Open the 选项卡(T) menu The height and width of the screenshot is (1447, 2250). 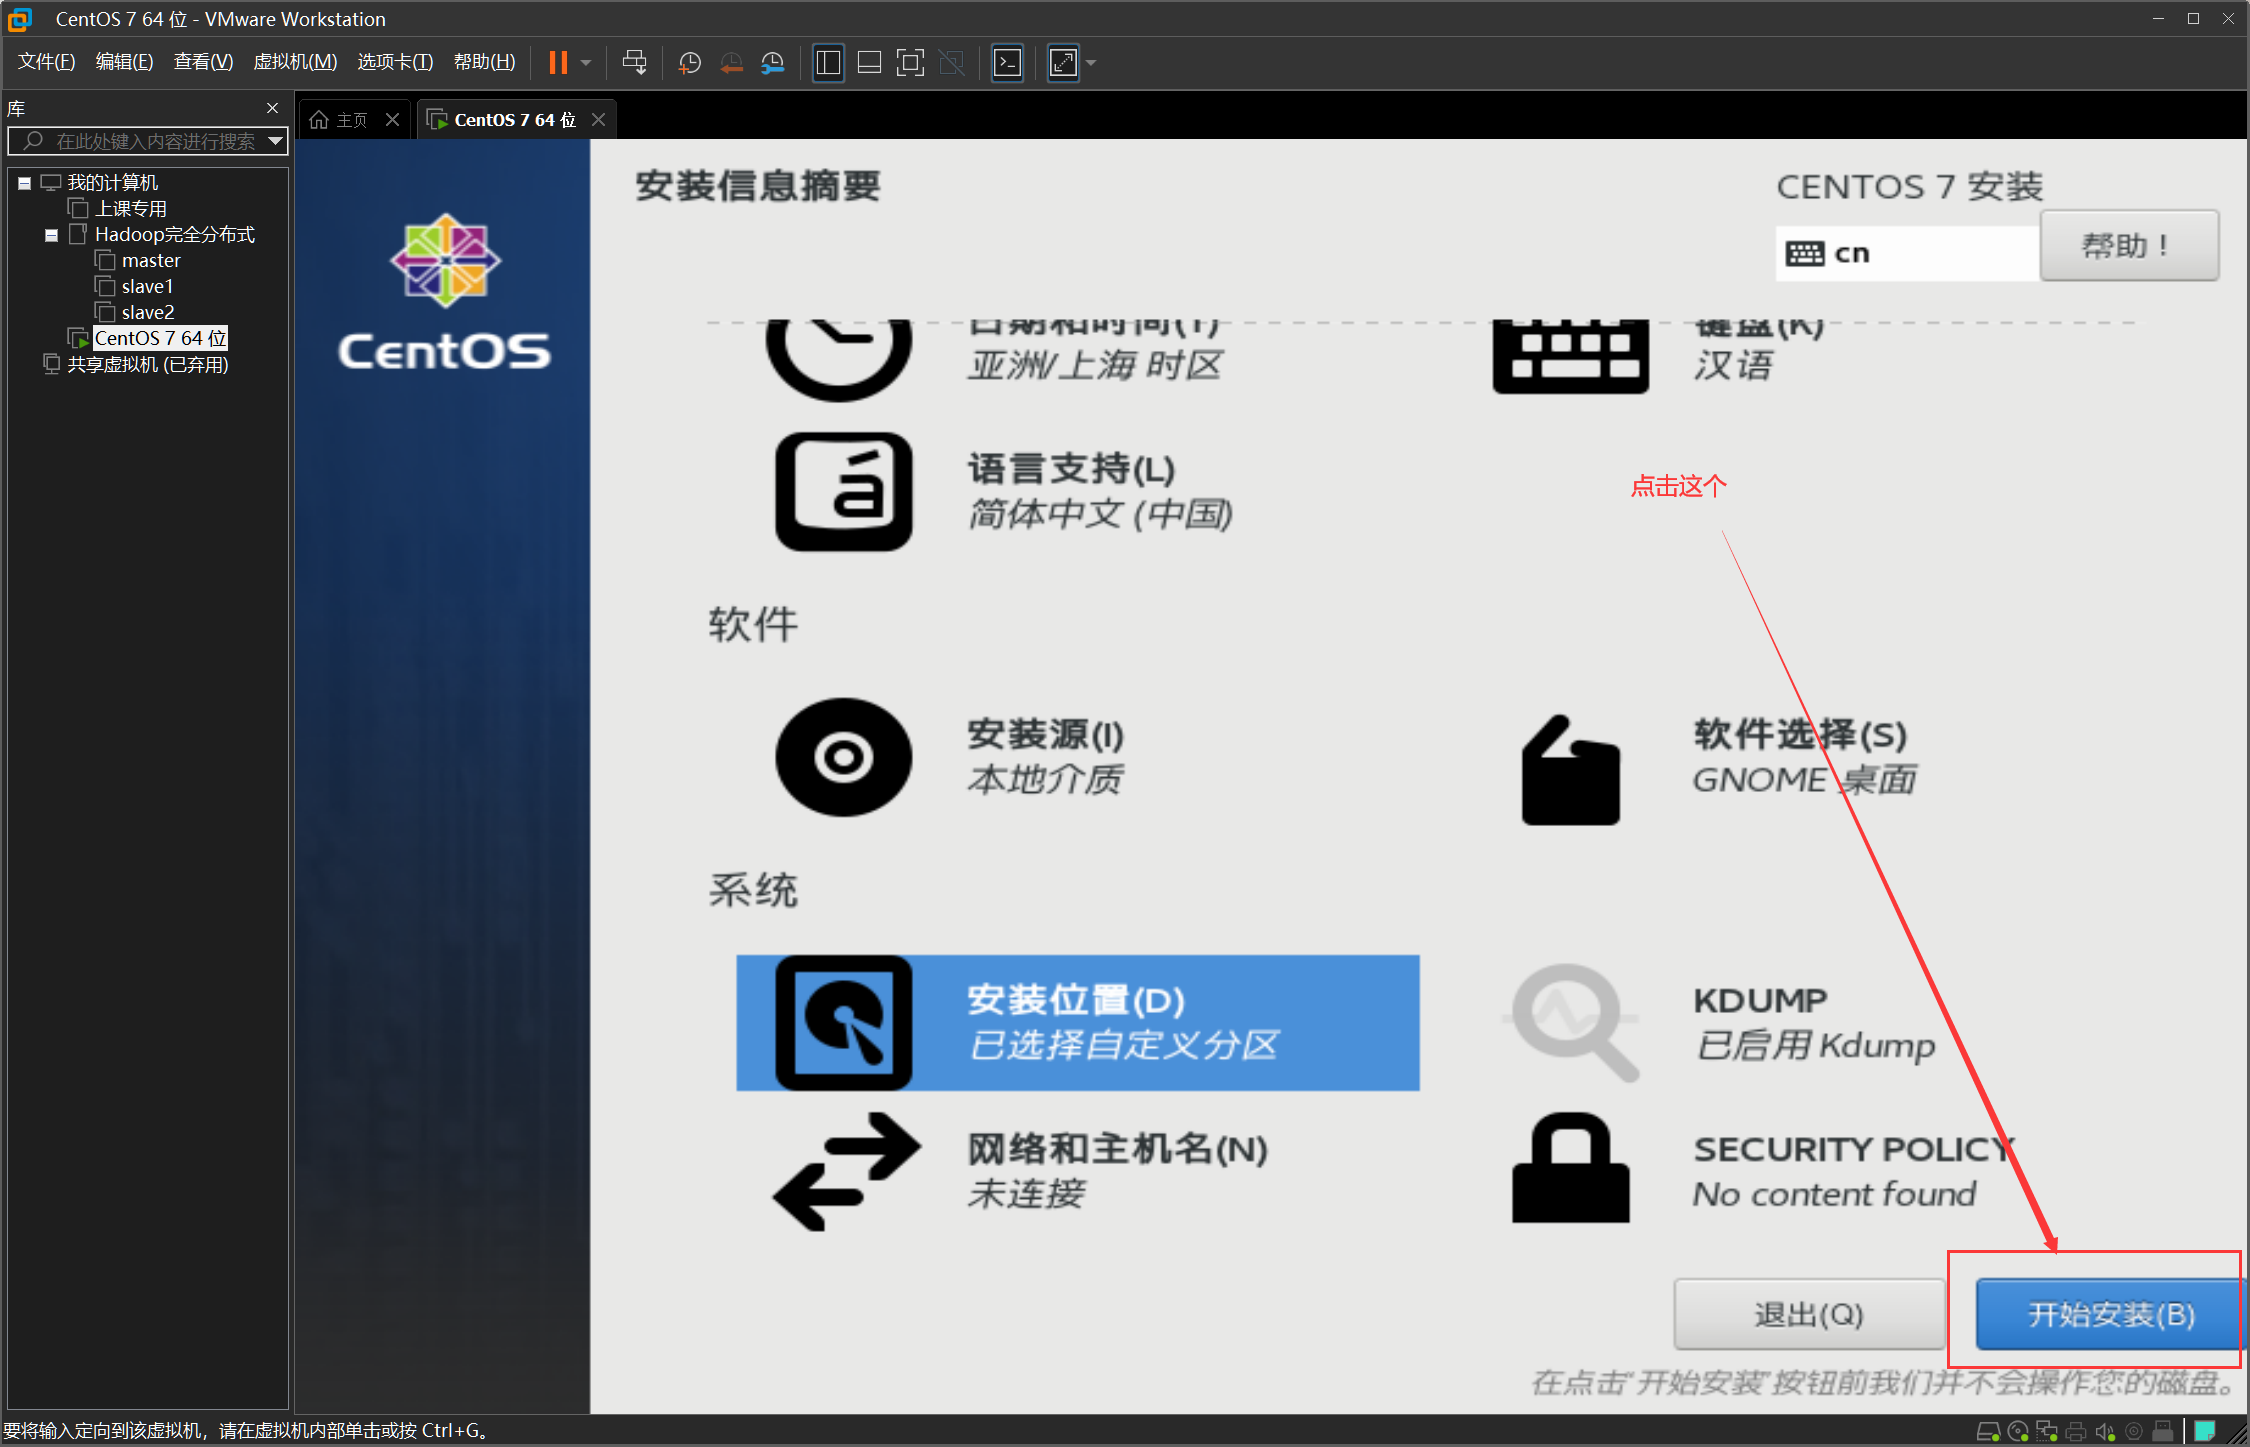coord(395,62)
